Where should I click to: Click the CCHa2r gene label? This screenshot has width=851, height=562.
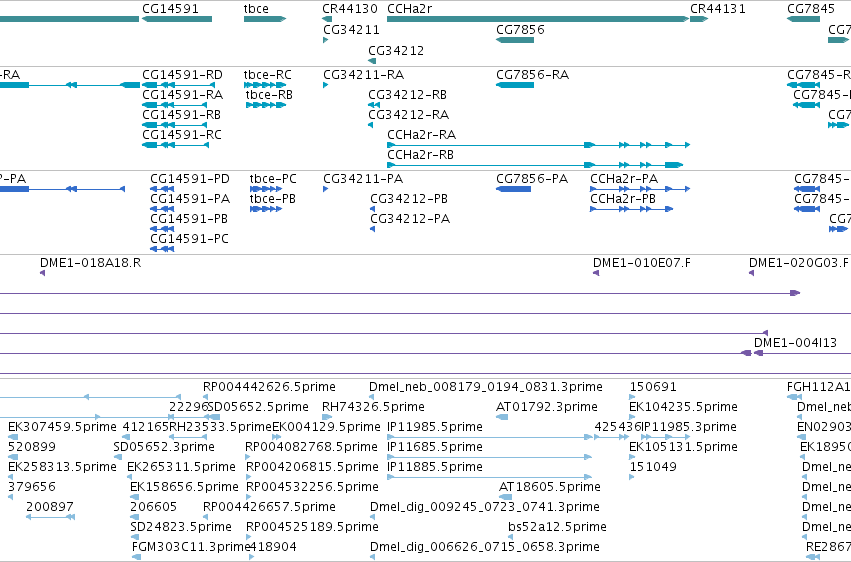(x=410, y=9)
